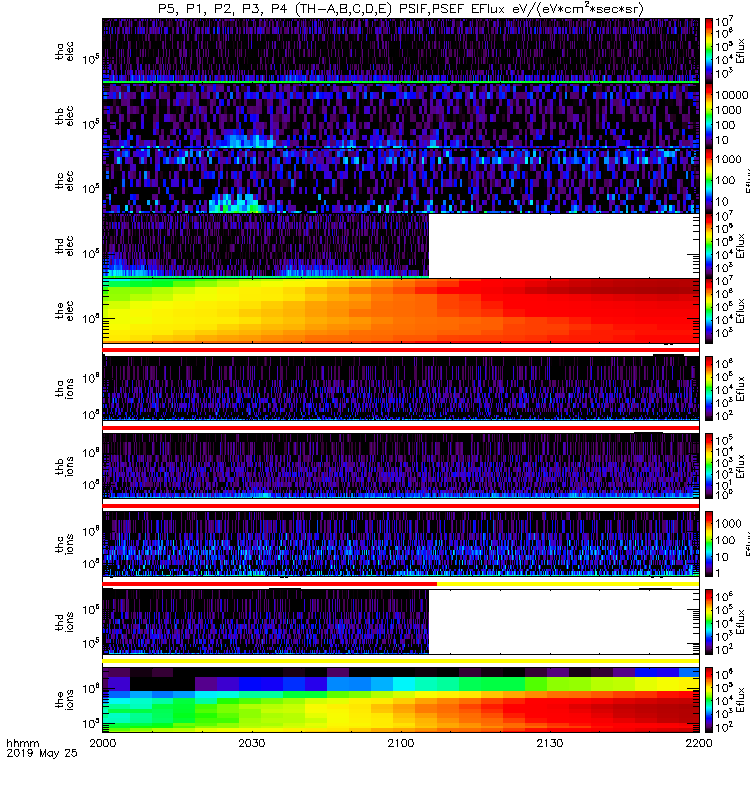This screenshot has width=750, height=800.
Task: Click the 'thc elec' axis label
Action: pyautogui.click(x=65, y=181)
